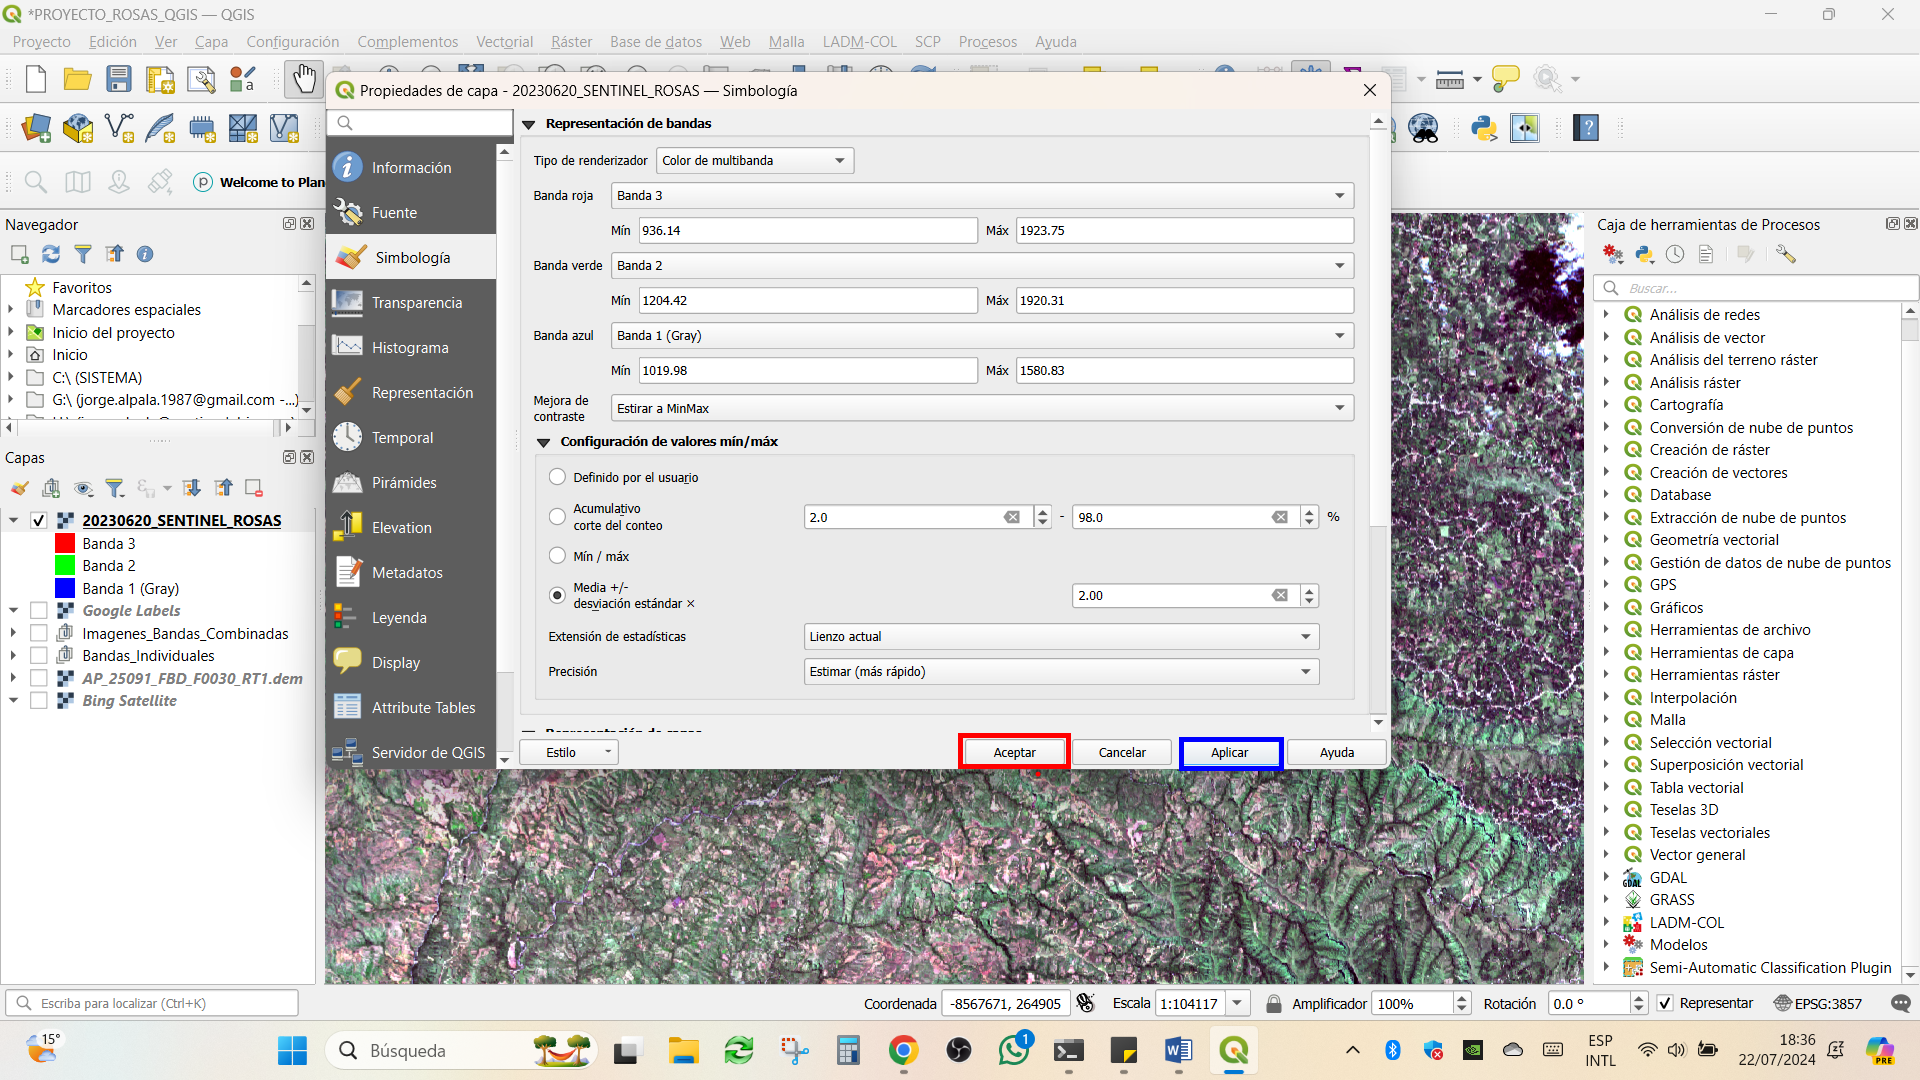This screenshot has width=1920, height=1080.
Task: Click the Leyenda sidebar icon
Action: pos(347,617)
